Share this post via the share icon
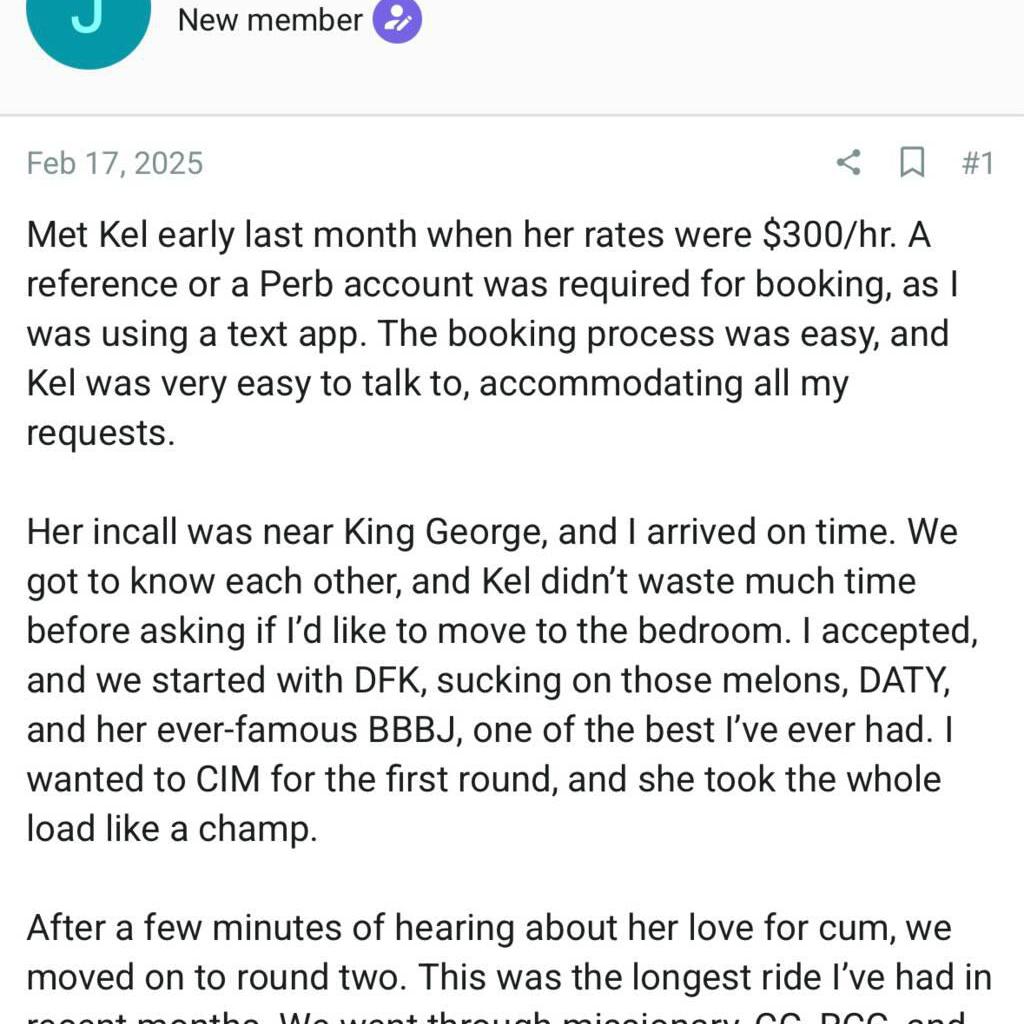Screen dimensions: 1024x1024 click(848, 163)
